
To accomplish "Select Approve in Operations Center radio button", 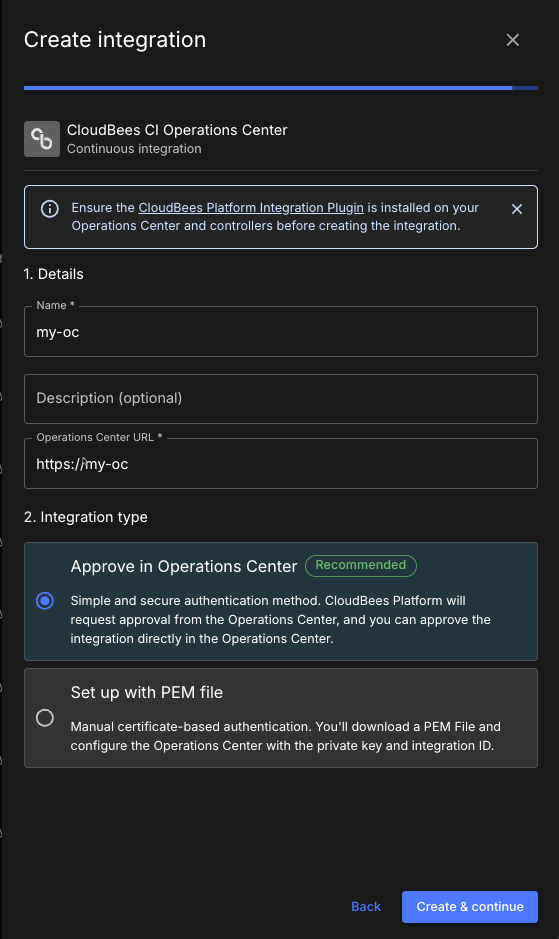I will click(45, 601).
